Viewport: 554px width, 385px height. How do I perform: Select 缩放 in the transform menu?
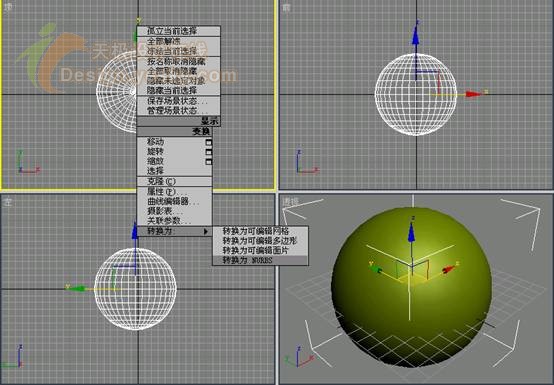coord(175,161)
